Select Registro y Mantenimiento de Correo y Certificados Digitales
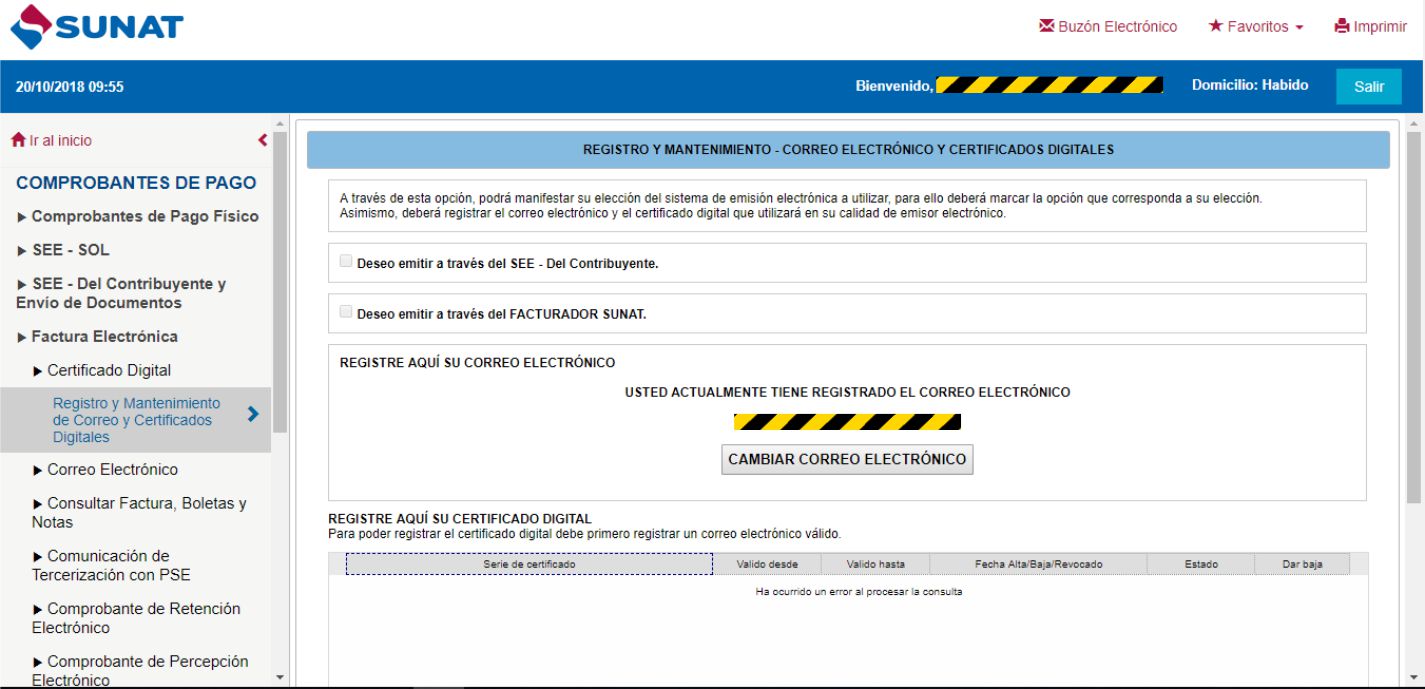Image resolution: width=1425 pixels, height=689 pixels. pyautogui.click(x=137, y=420)
